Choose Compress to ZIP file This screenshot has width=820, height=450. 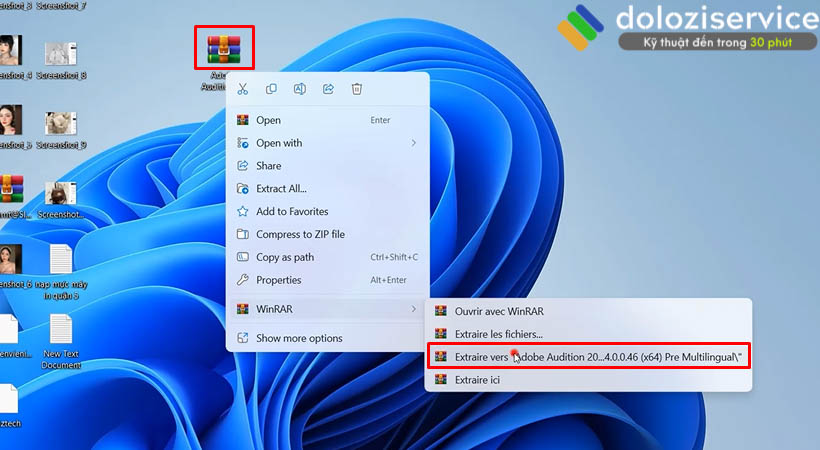(300, 234)
